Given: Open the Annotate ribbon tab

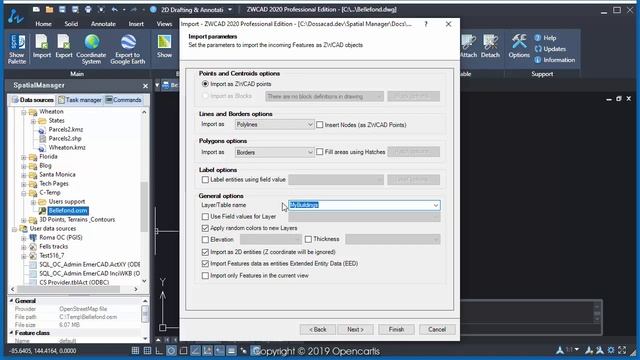Looking at the screenshot, I should (103, 24).
